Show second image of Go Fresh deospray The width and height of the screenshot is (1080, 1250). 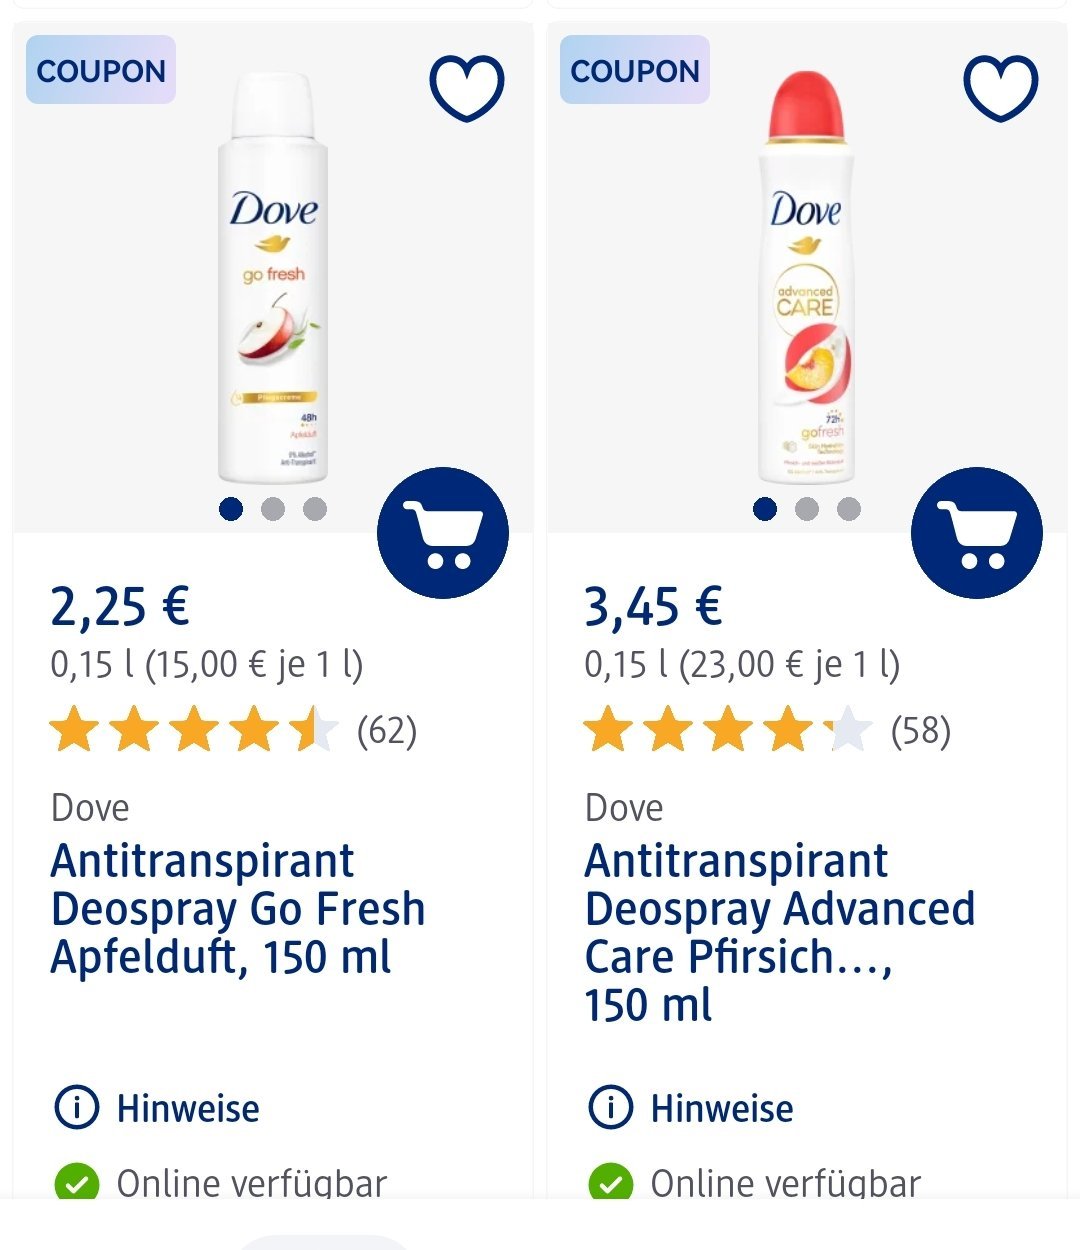(273, 509)
